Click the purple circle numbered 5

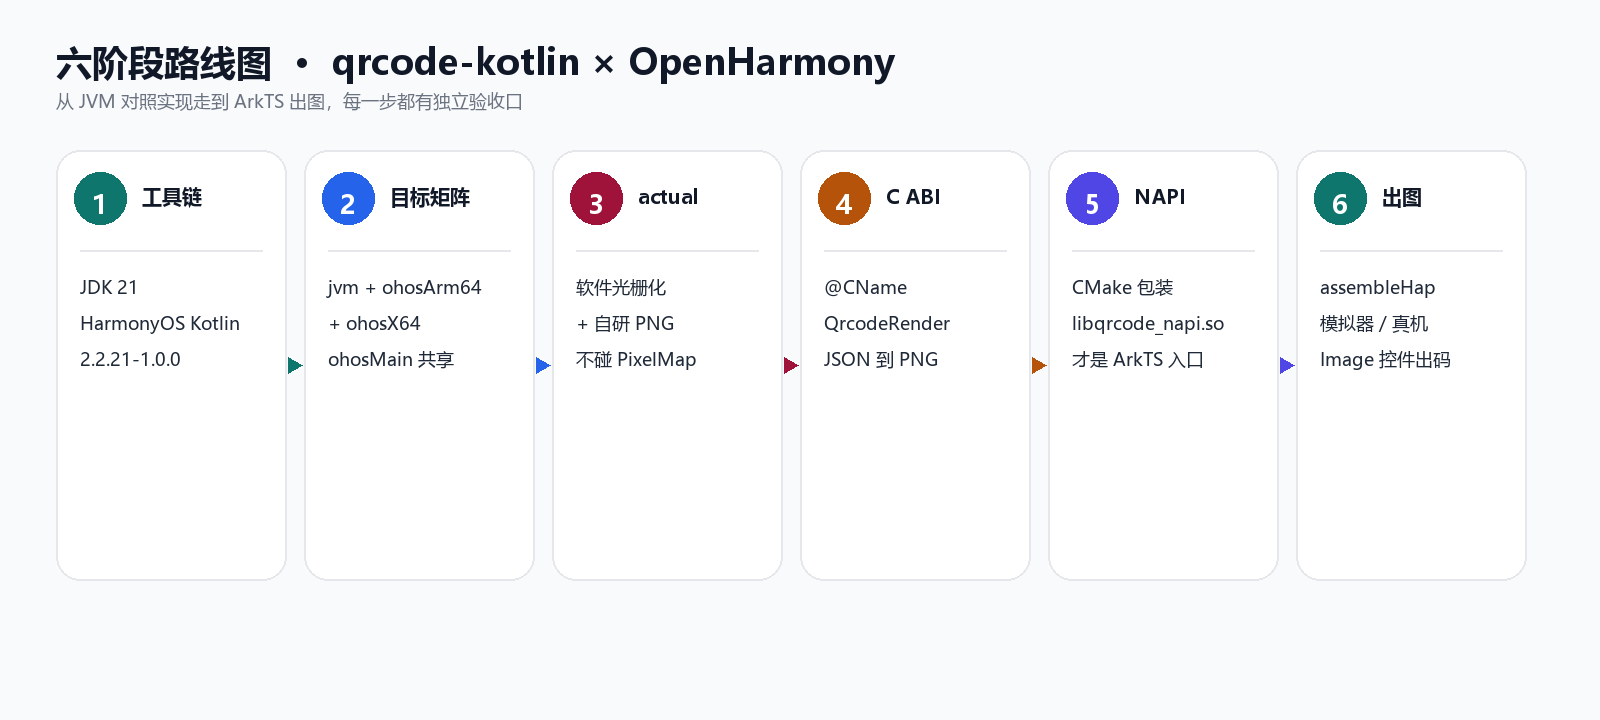(1092, 198)
